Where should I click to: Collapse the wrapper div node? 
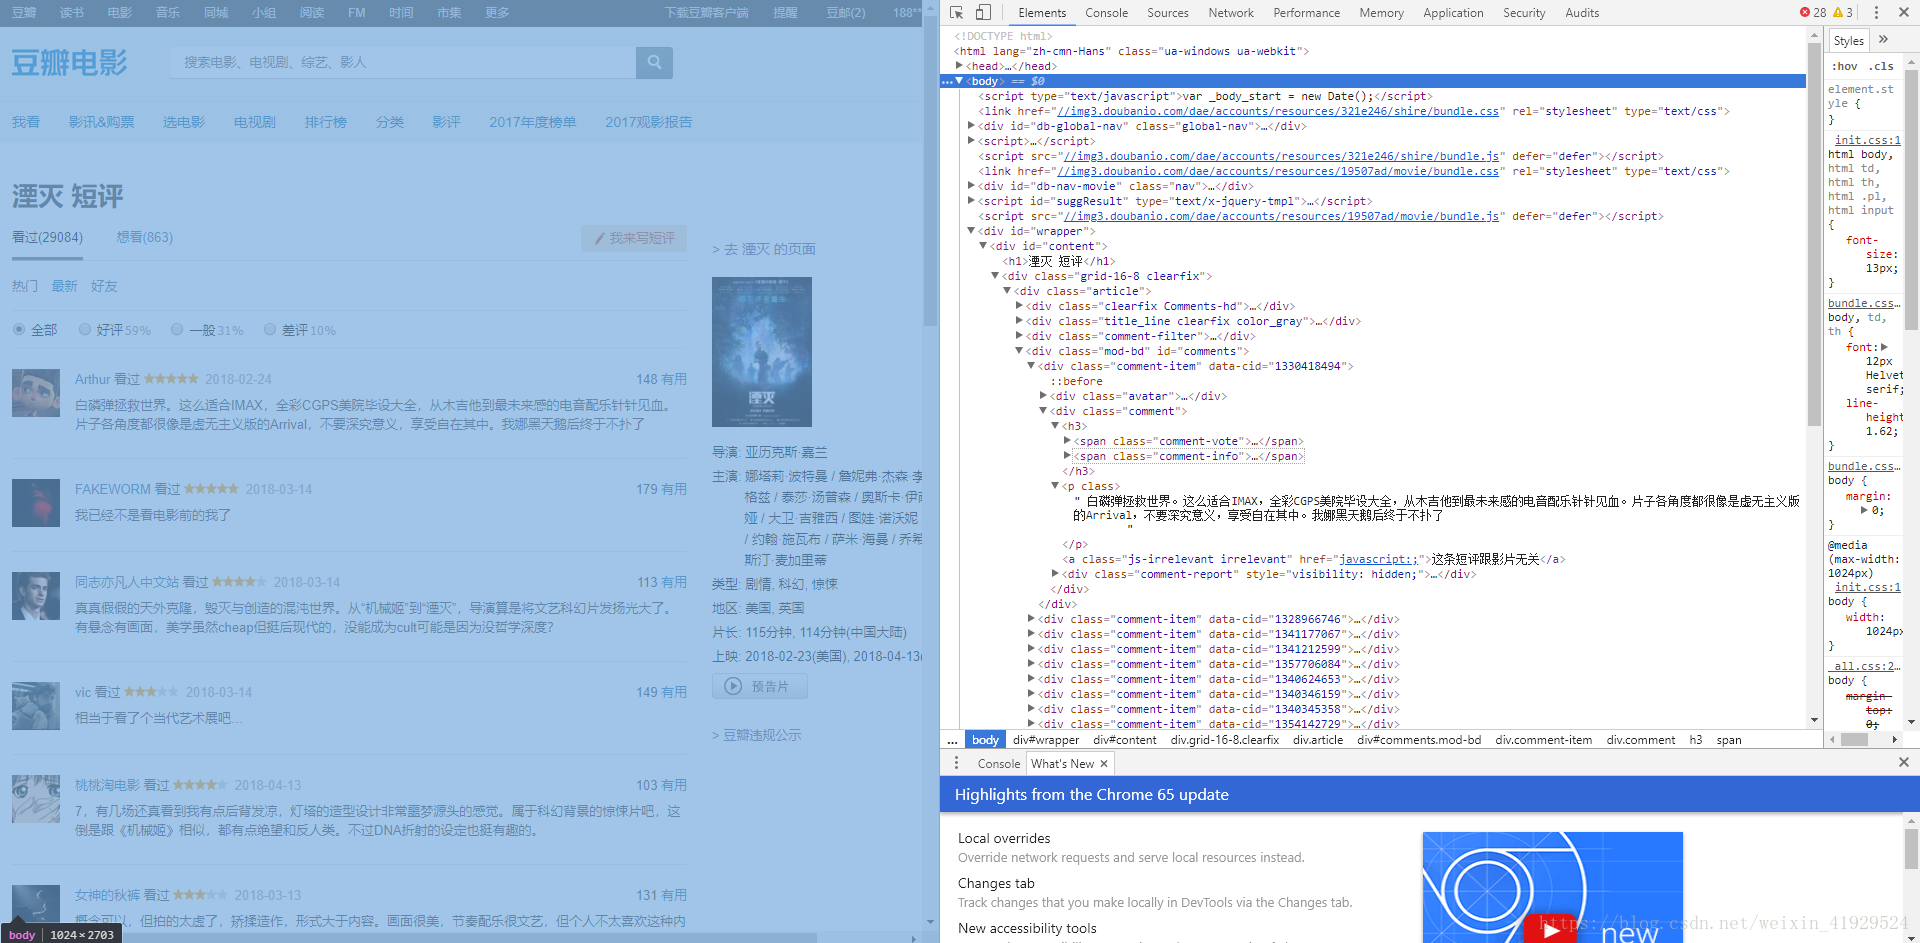click(x=971, y=231)
